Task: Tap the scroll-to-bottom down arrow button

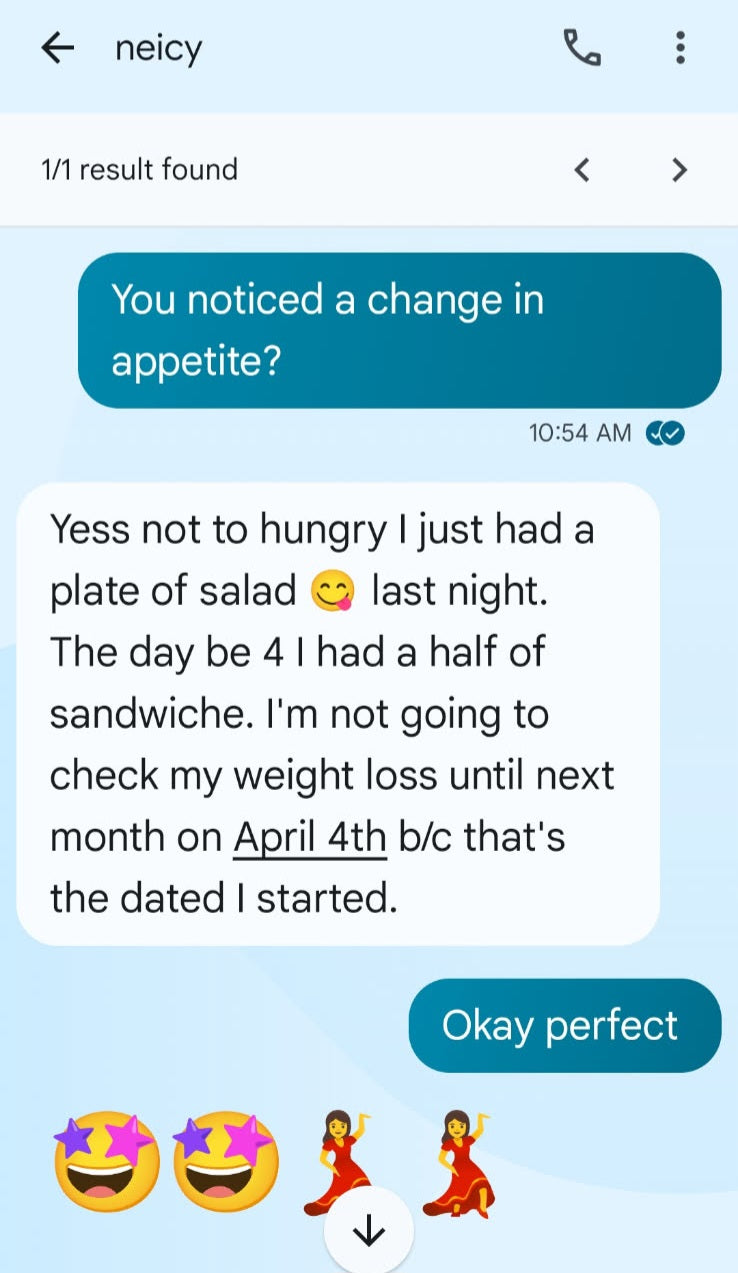Action: [369, 1232]
